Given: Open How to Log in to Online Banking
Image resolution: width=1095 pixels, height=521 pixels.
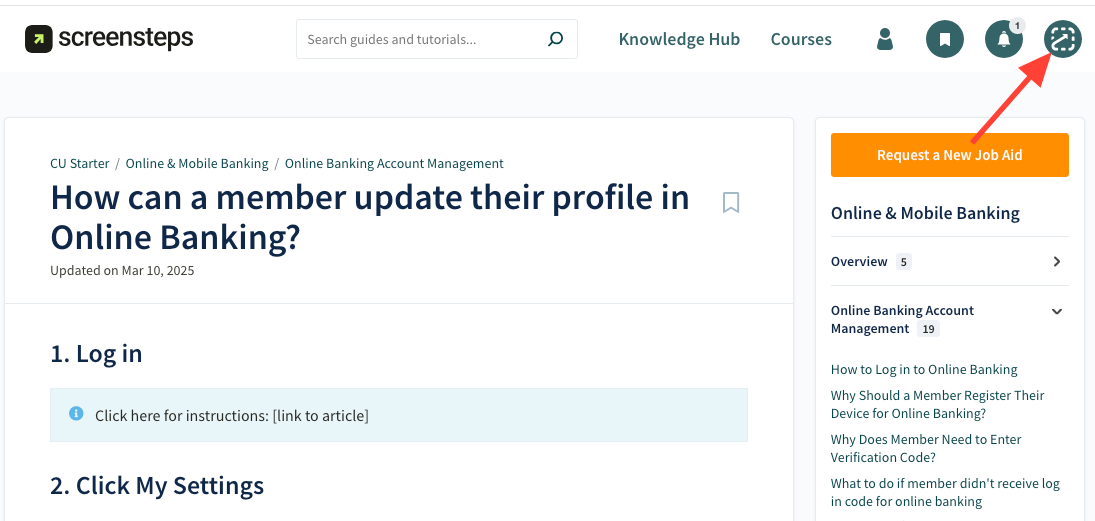Looking at the screenshot, I should coord(924,370).
